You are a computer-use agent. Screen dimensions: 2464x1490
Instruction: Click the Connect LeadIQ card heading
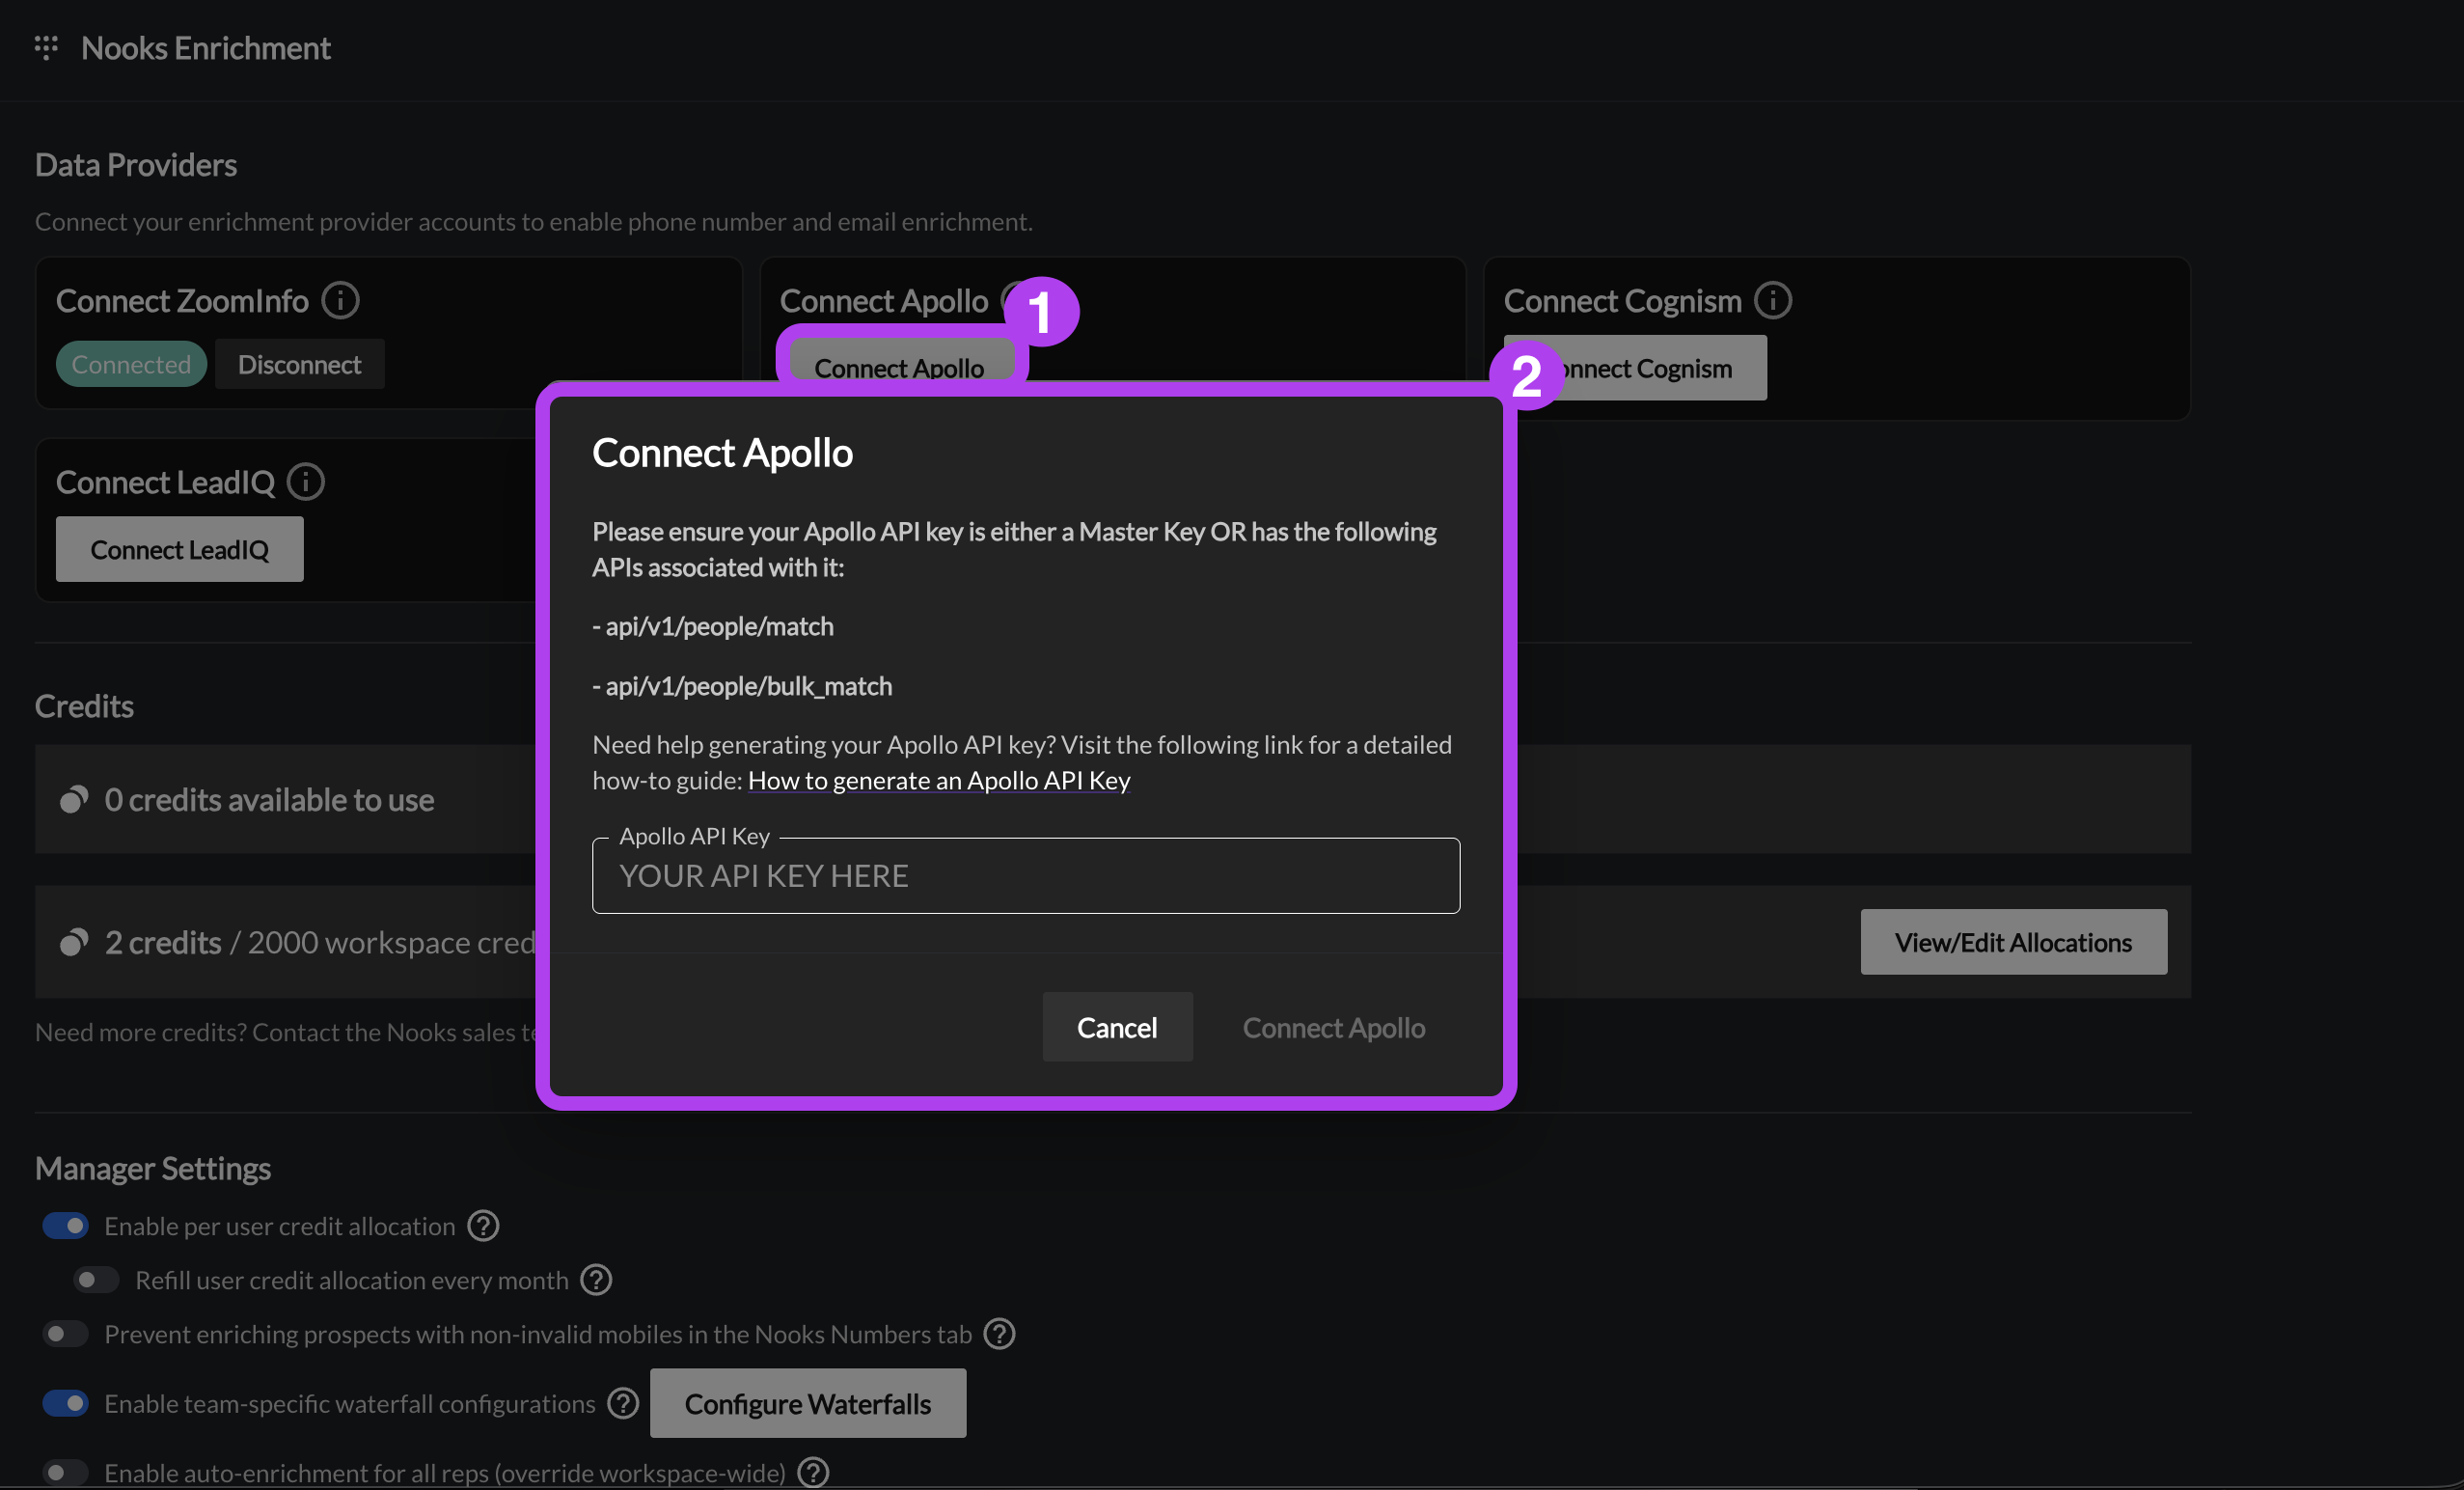pyautogui.click(x=165, y=482)
